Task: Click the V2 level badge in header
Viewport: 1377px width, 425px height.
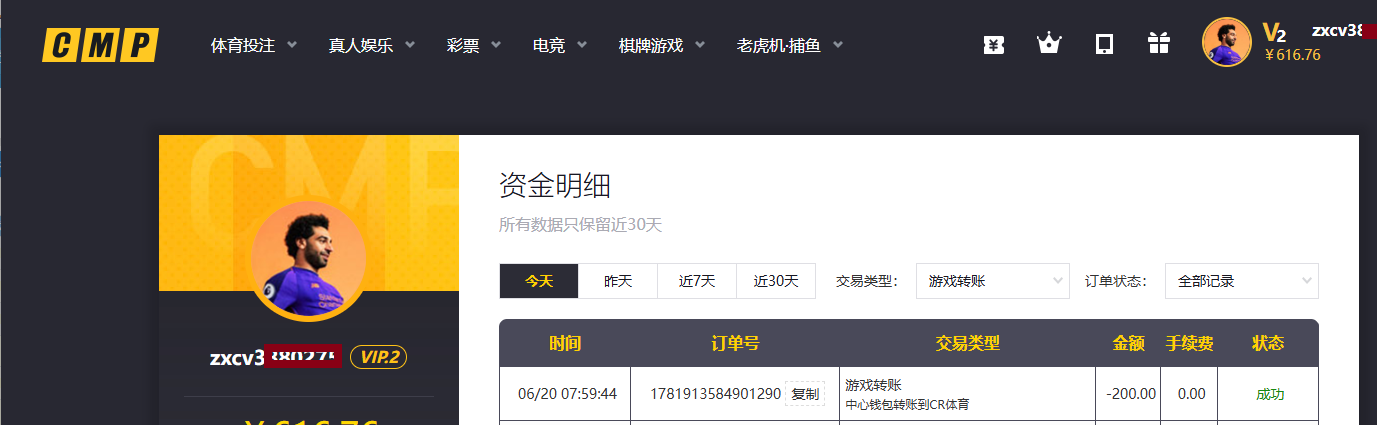Action: coord(1274,32)
